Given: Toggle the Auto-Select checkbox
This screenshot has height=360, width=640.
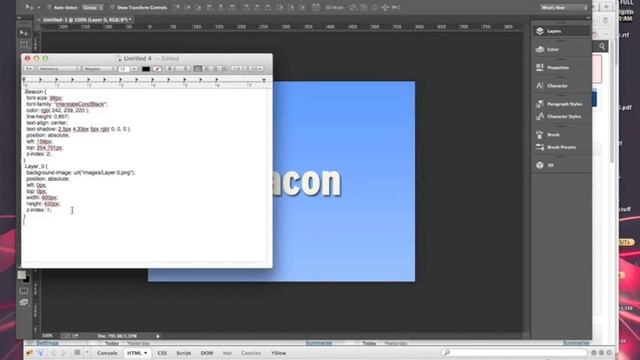Looking at the screenshot, I should coord(49,7).
